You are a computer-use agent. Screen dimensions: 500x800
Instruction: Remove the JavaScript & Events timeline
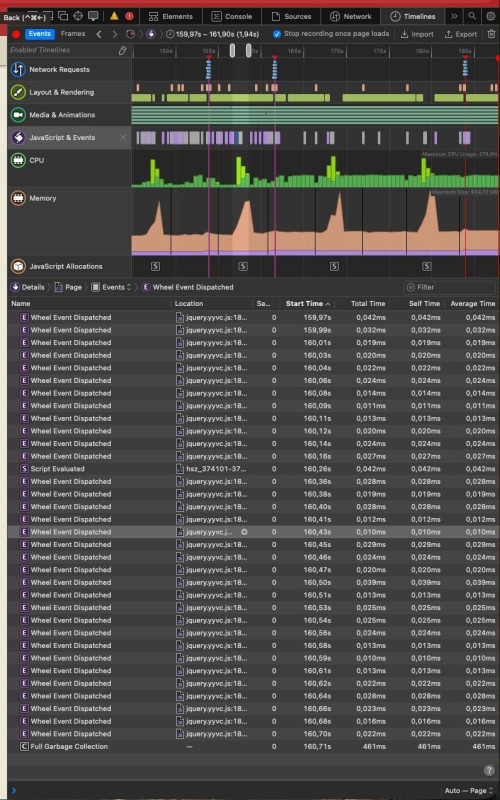click(x=123, y=138)
